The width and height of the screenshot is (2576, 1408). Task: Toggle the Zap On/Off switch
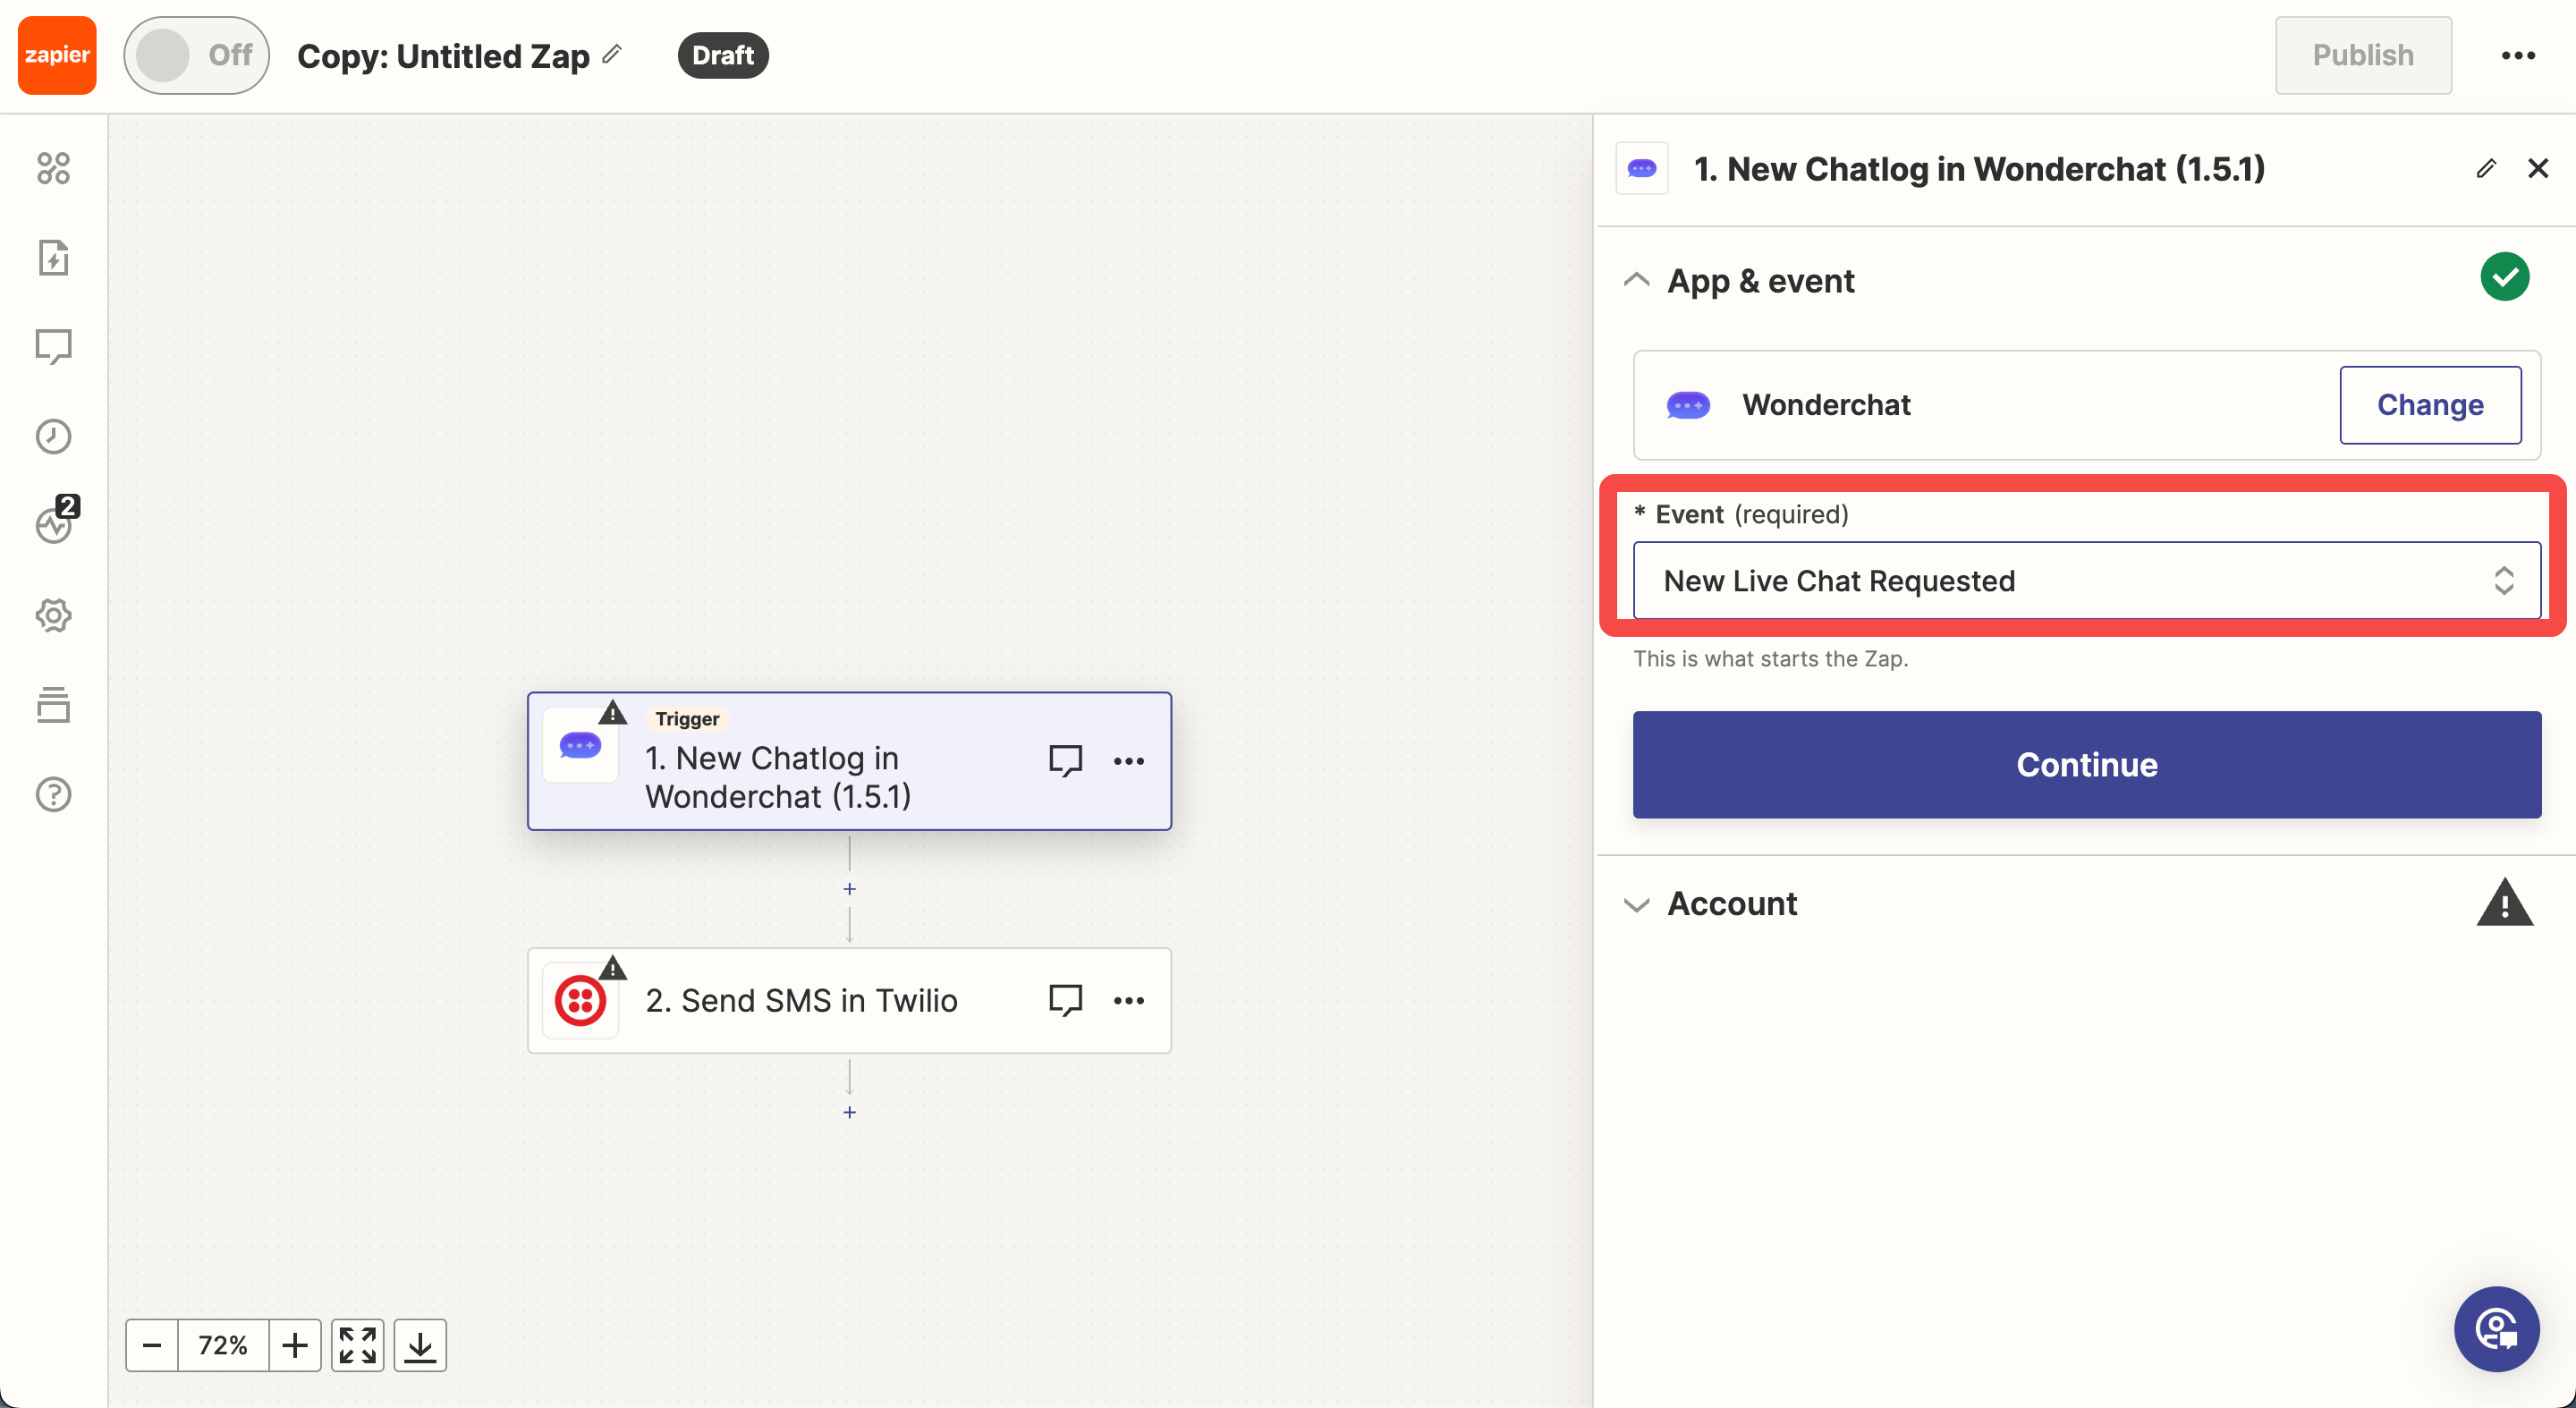pyautogui.click(x=196, y=55)
